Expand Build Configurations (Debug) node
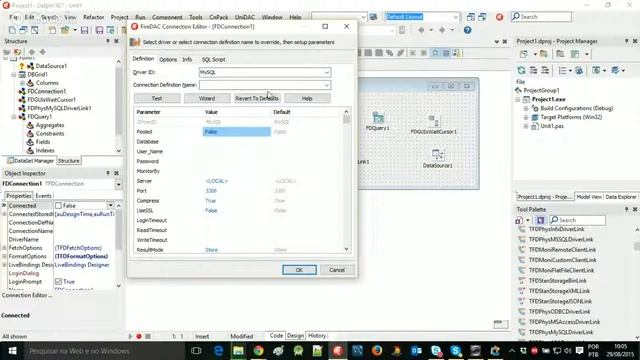Image resolution: width=640 pixels, height=360 pixels. tap(526, 108)
